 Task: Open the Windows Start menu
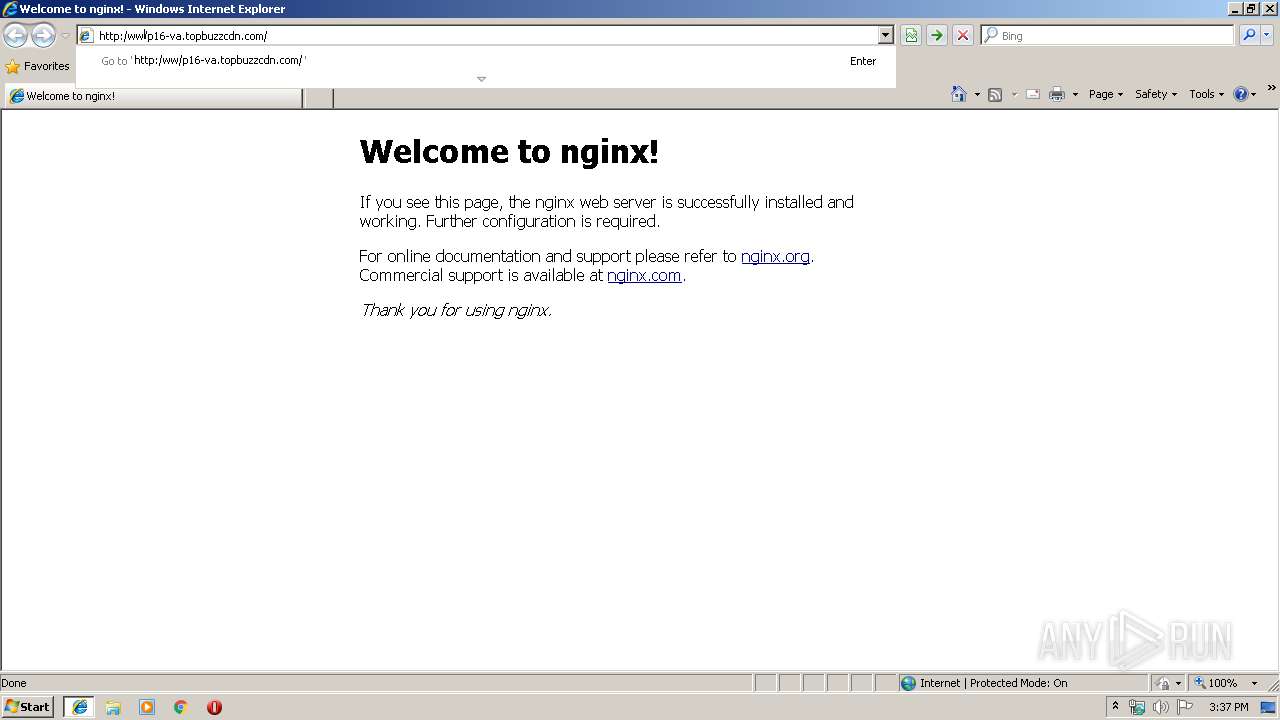point(27,707)
